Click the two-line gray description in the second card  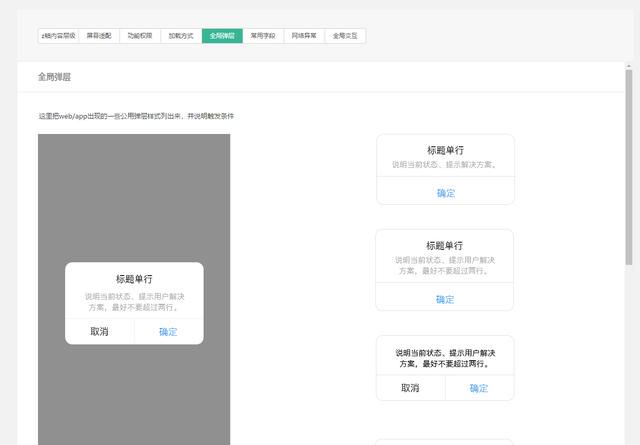(445, 265)
